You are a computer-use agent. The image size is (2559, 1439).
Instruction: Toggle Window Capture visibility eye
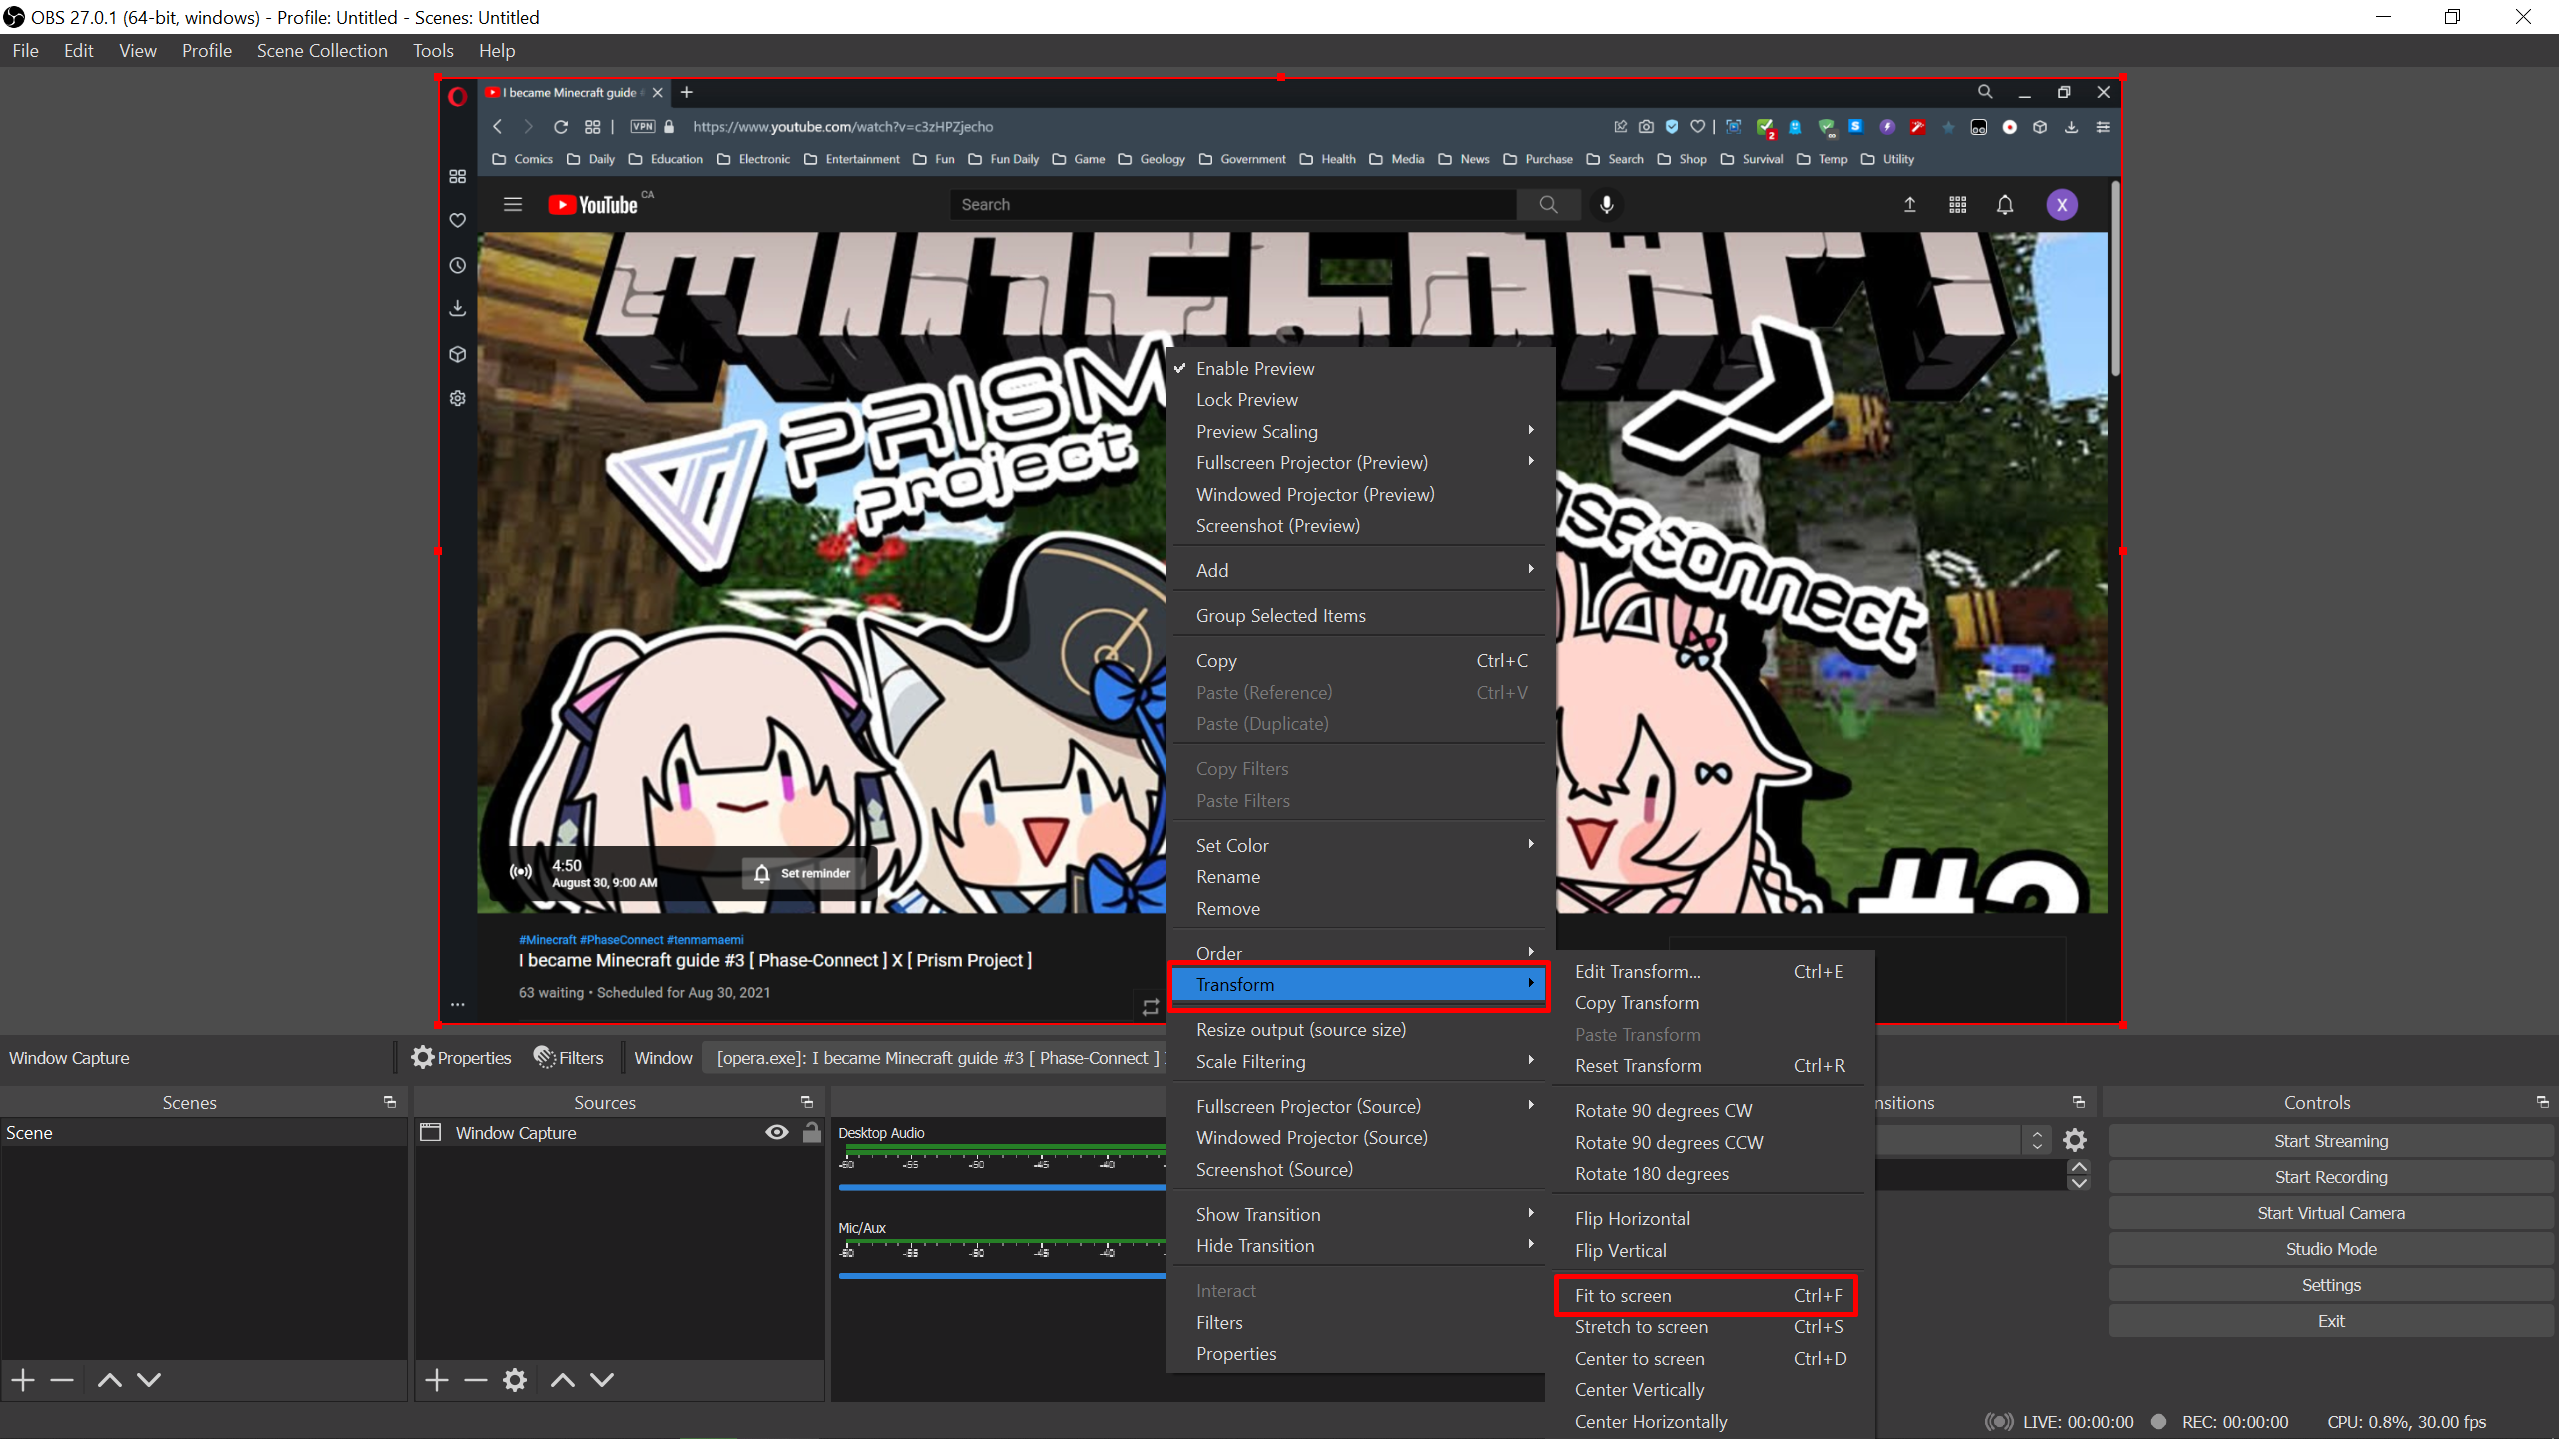tap(777, 1132)
